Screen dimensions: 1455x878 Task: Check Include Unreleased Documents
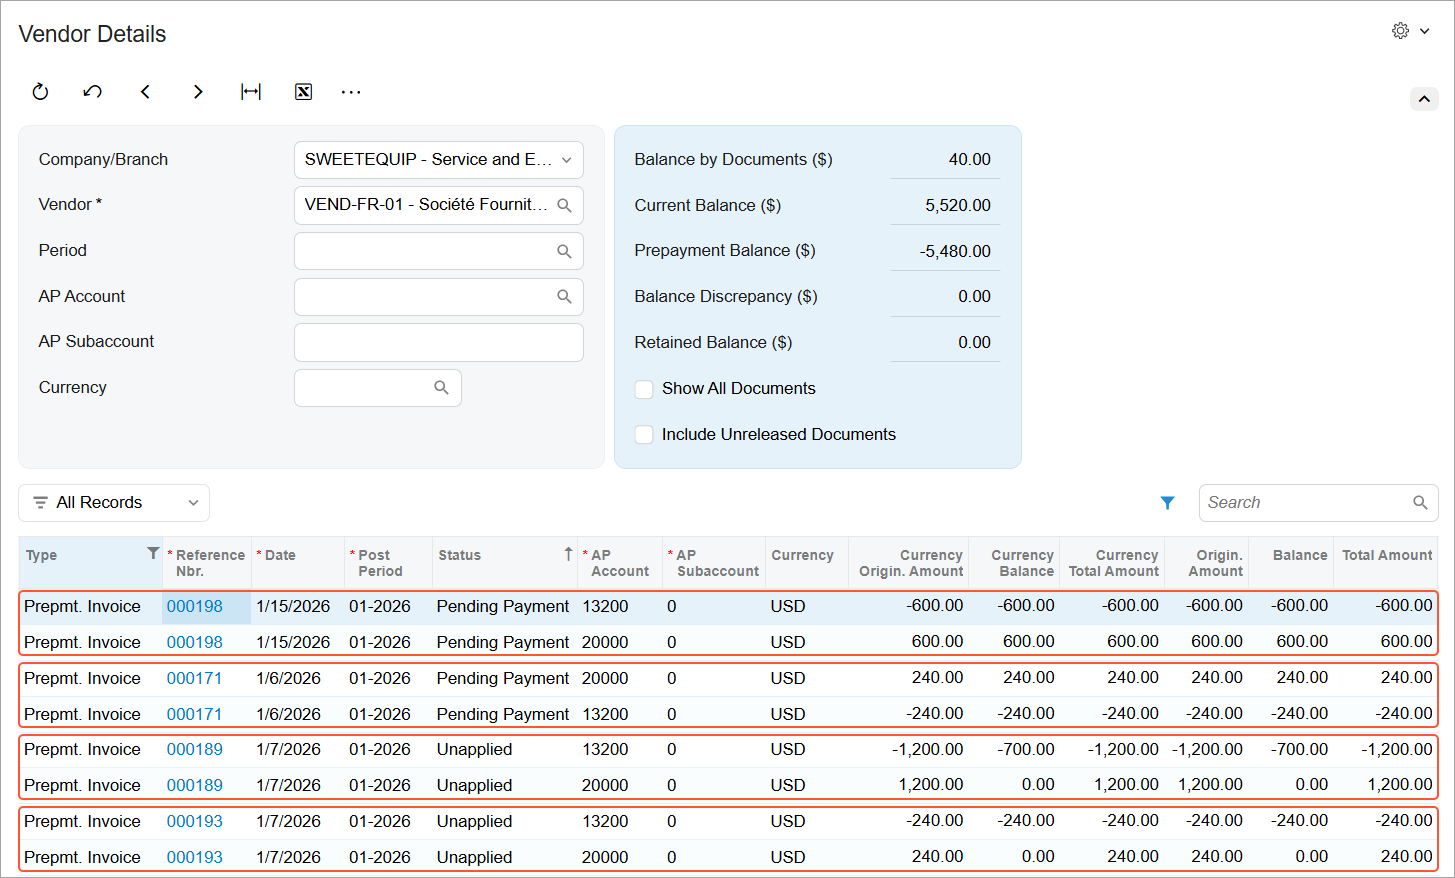click(x=644, y=435)
